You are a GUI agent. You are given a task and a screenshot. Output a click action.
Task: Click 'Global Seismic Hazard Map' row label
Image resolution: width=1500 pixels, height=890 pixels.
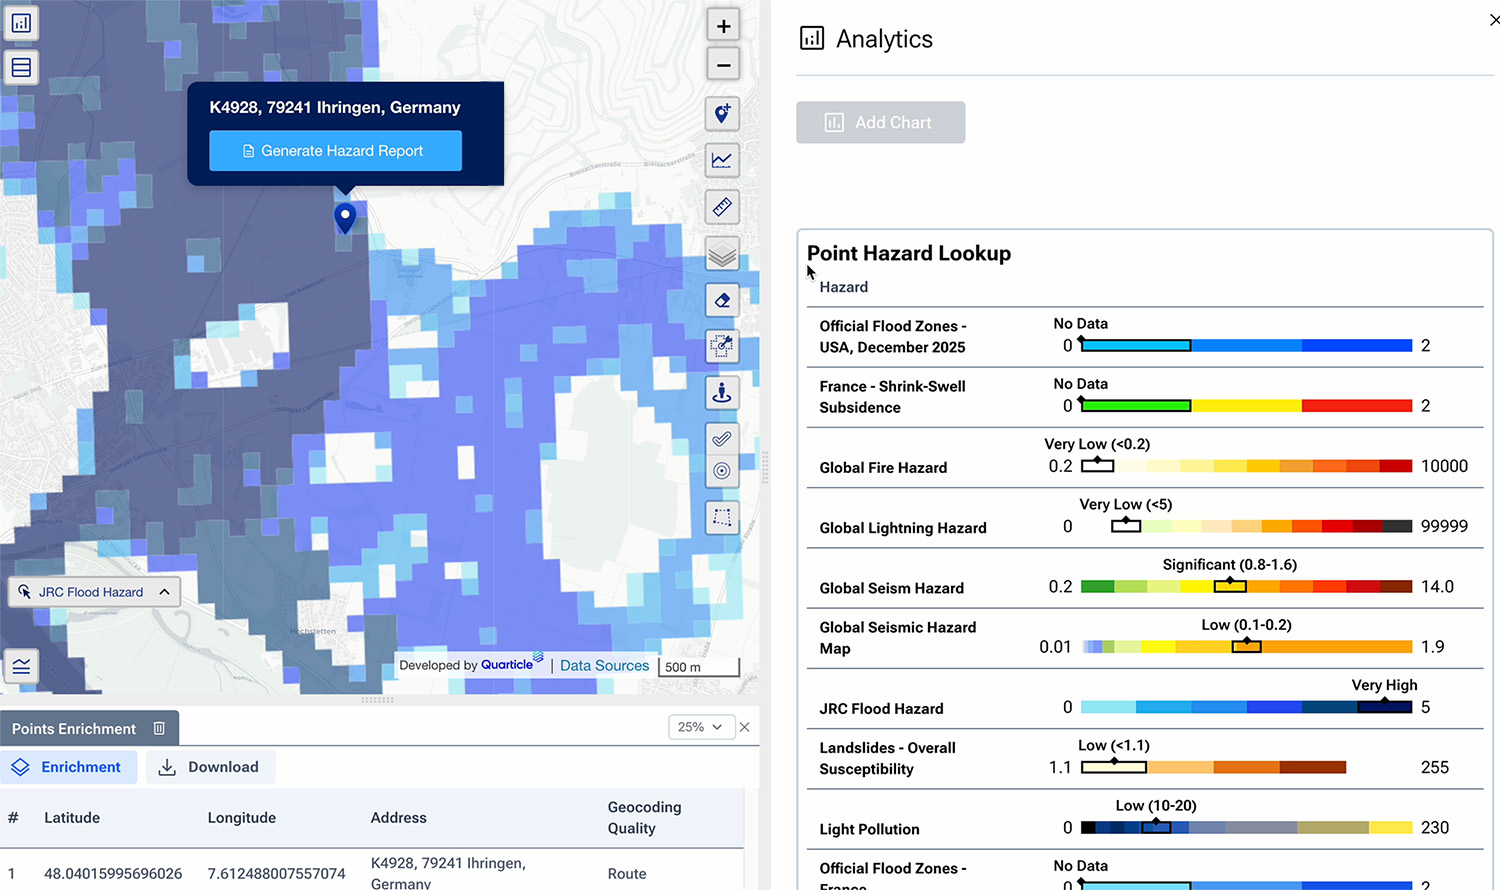(x=897, y=638)
